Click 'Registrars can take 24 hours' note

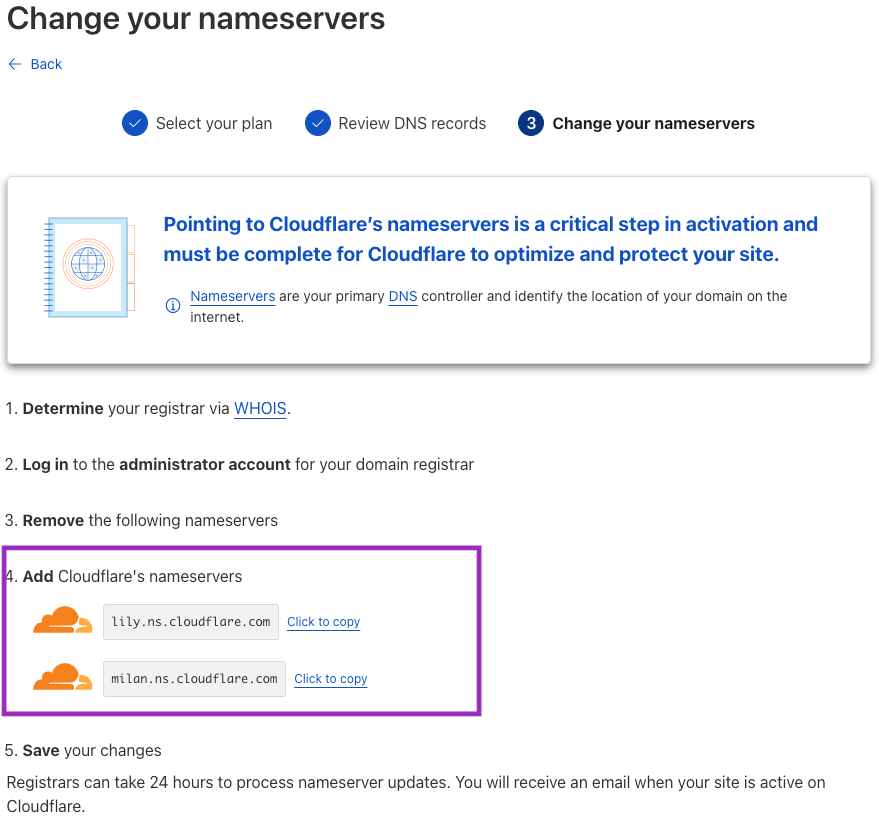416,794
